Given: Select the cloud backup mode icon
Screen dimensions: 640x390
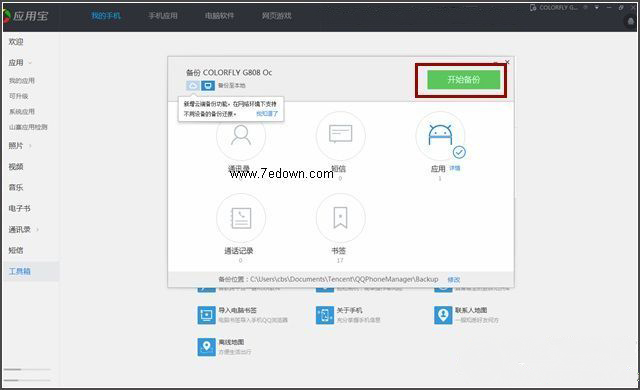Looking at the screenshot, I should pyautogui.click(x=193, y=85).
